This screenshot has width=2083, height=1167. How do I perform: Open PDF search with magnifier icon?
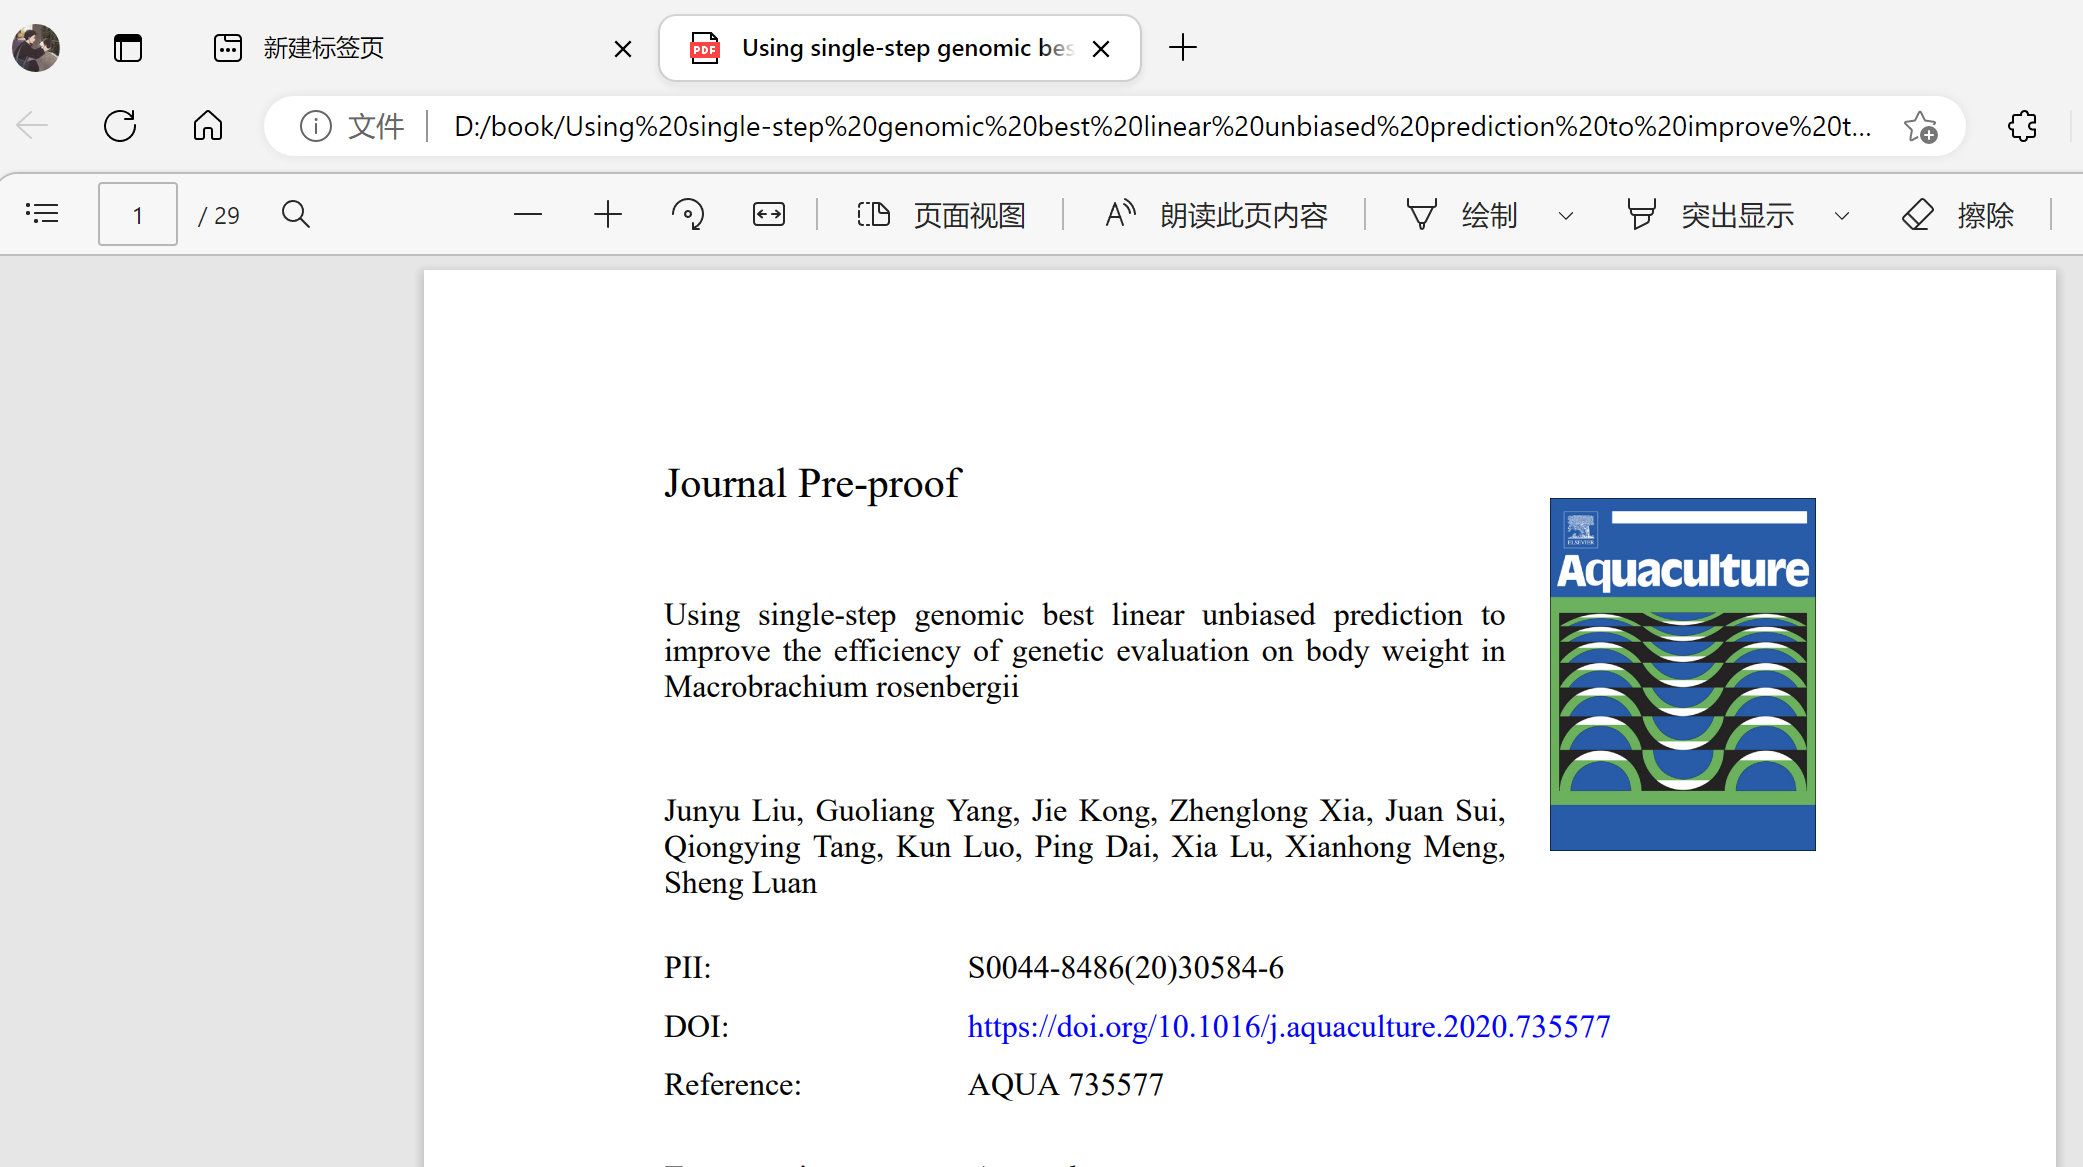[x=296, y=214]
